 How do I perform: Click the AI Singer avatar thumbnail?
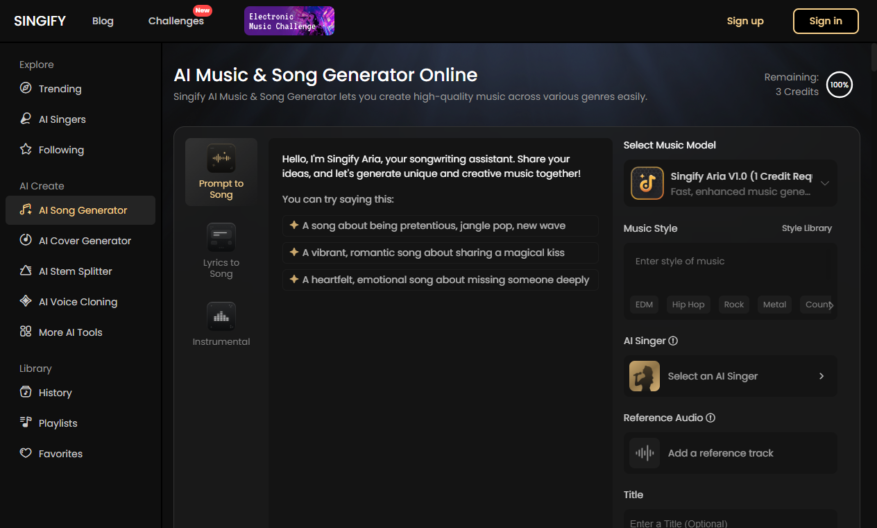[644, 376]
